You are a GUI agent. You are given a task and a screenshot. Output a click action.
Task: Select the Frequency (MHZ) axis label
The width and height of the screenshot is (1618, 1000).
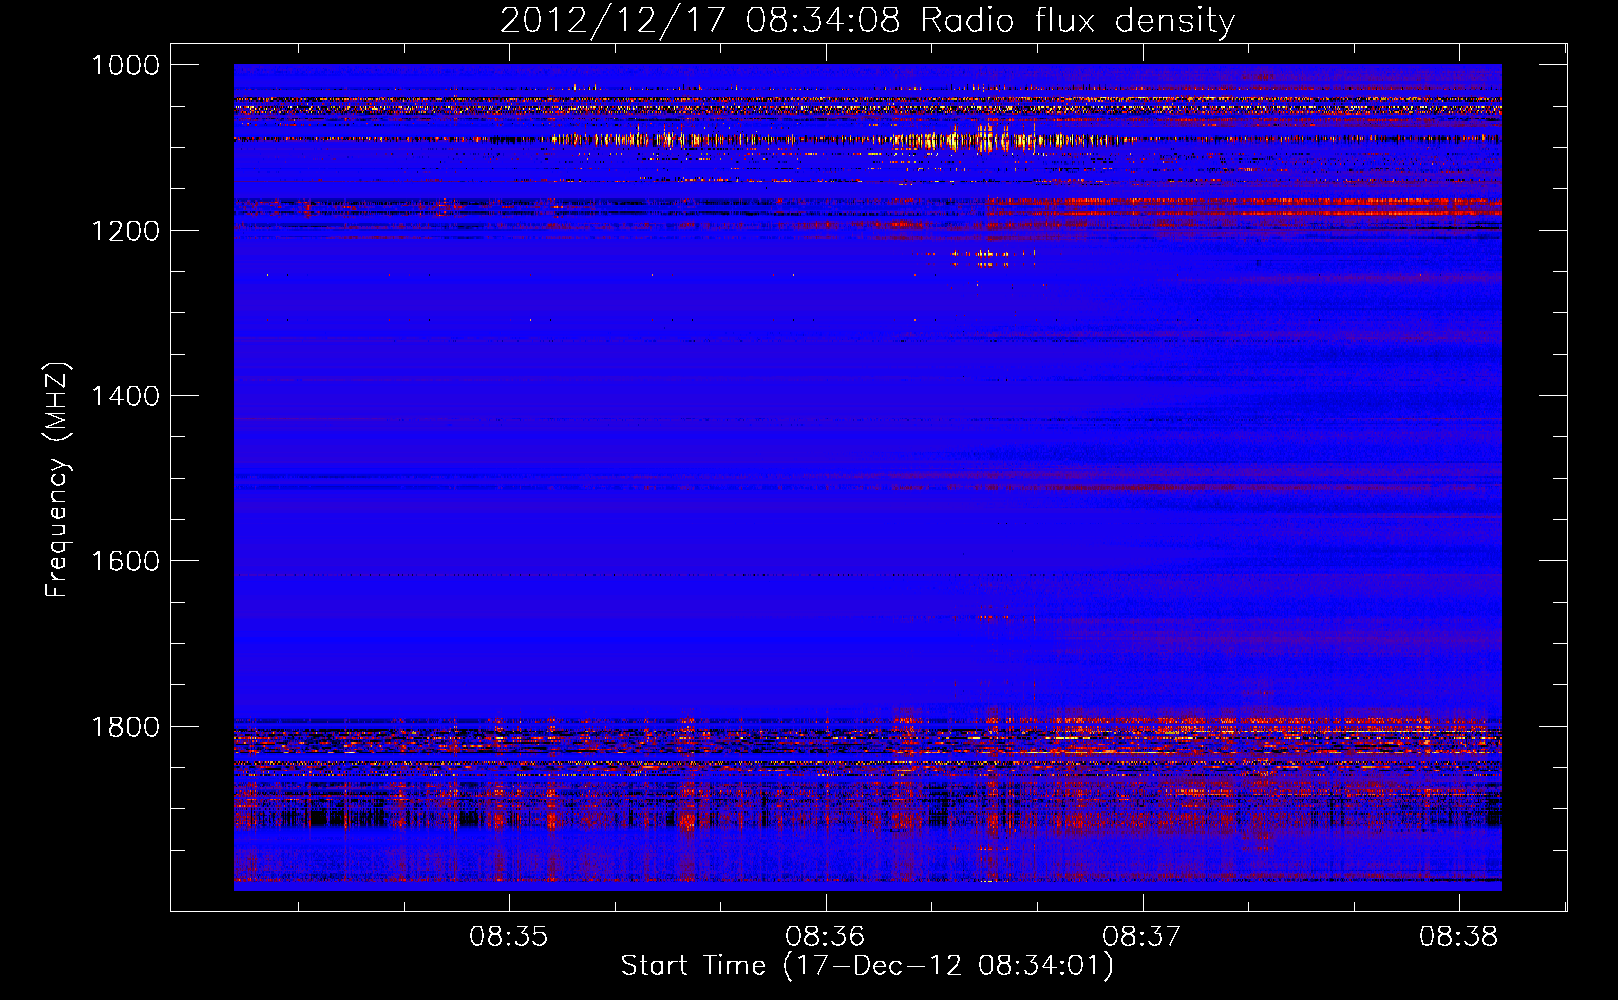tap(58, 480)
